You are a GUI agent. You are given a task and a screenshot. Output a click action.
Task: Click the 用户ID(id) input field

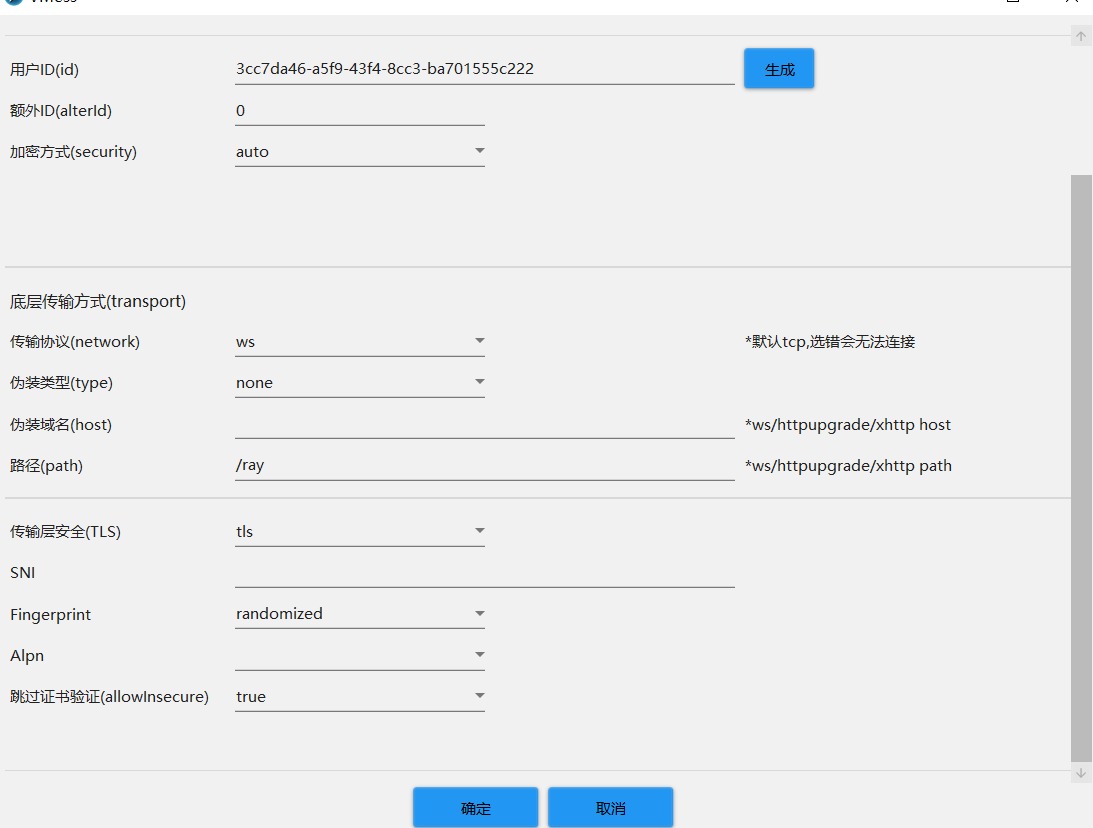pyautogui.click(x=484, y=69)
